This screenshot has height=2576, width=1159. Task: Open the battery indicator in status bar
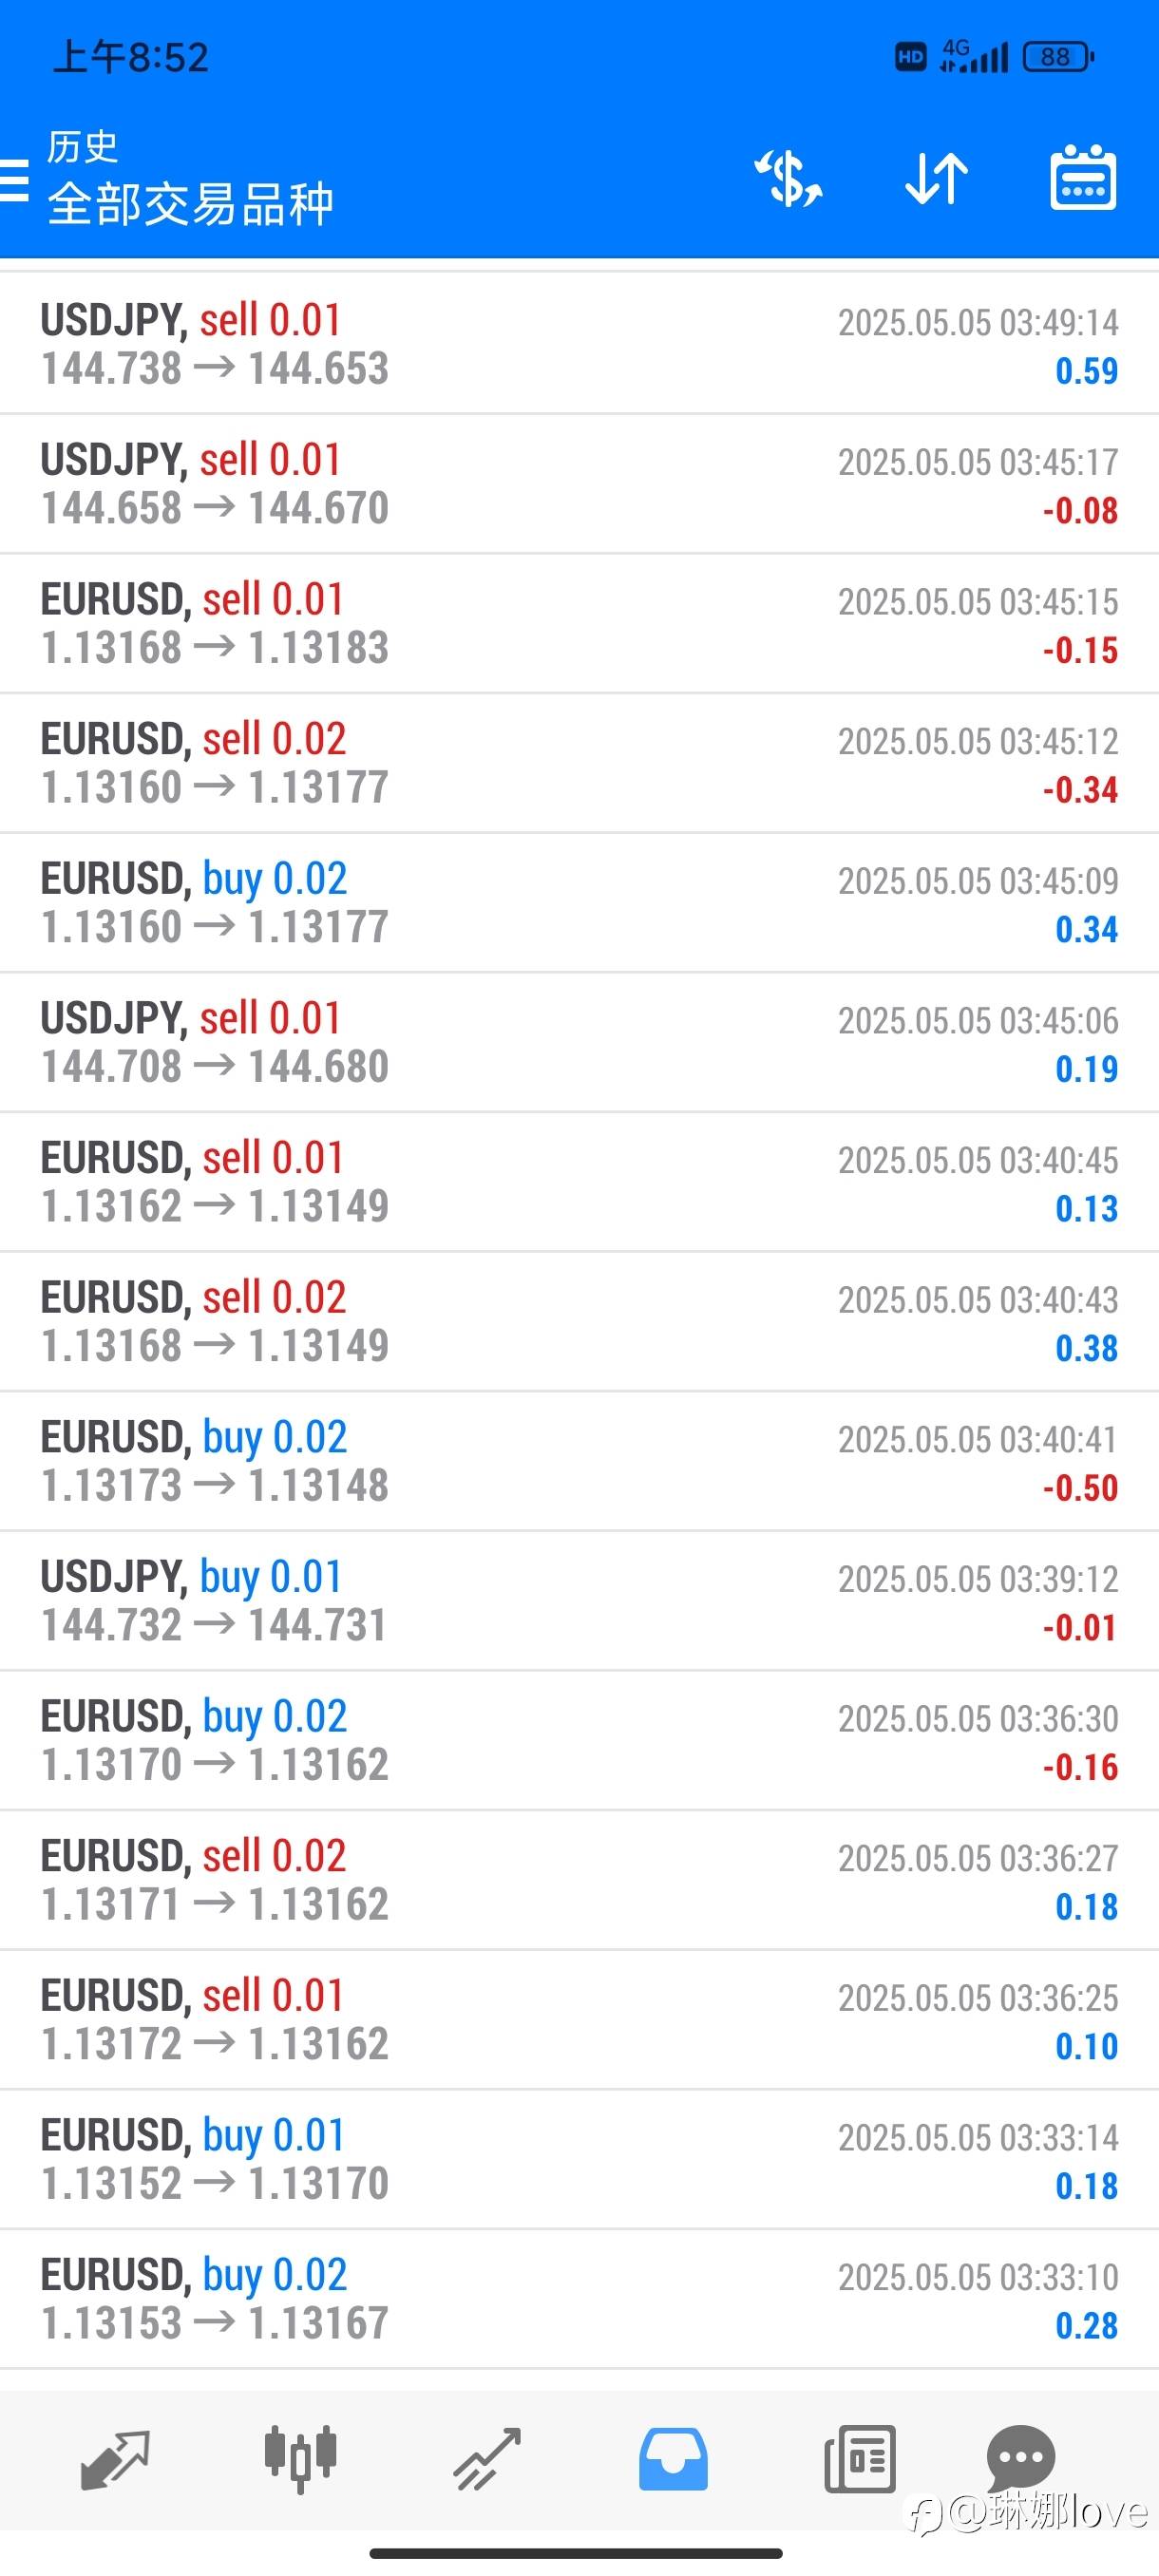[x=1057, y=57]
